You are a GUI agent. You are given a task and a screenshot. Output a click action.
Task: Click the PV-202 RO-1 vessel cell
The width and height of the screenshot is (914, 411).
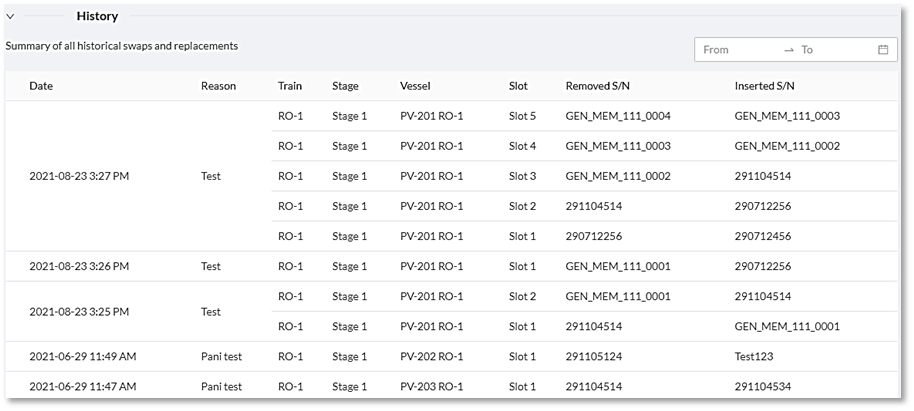[x=431, y=357]
